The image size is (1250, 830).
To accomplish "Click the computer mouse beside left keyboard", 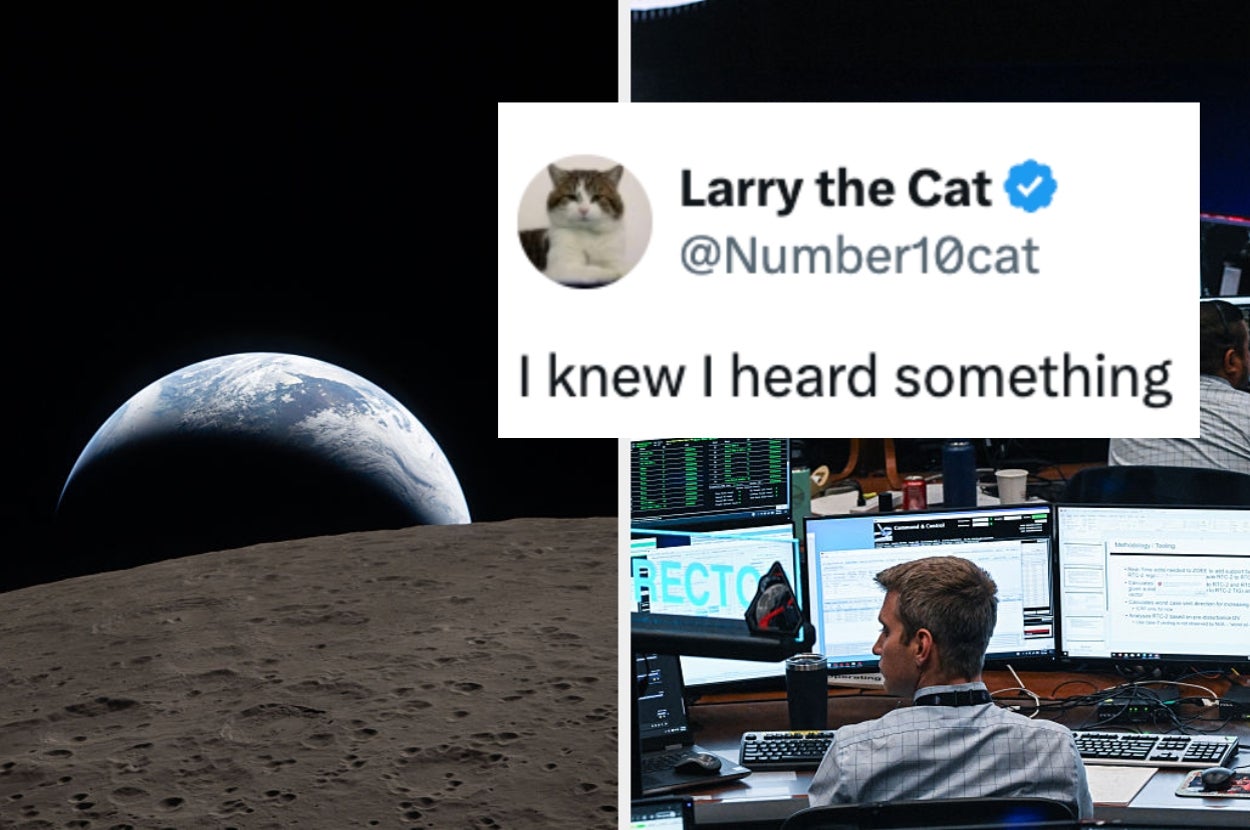I will click(x=699, y=763).
